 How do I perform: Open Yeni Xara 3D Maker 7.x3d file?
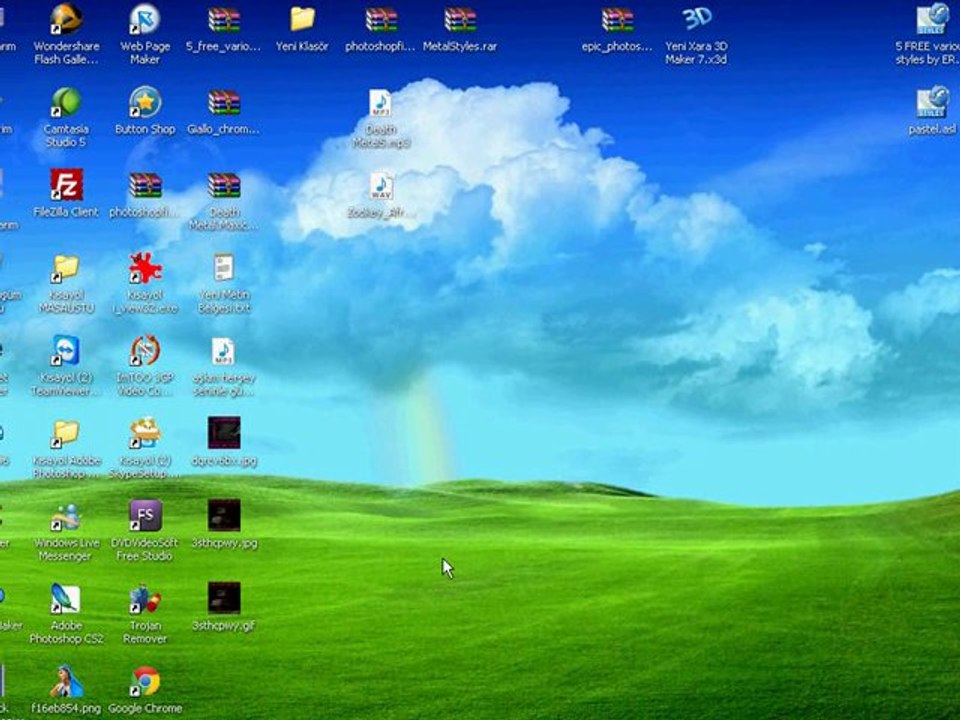[x=696, y=20]
